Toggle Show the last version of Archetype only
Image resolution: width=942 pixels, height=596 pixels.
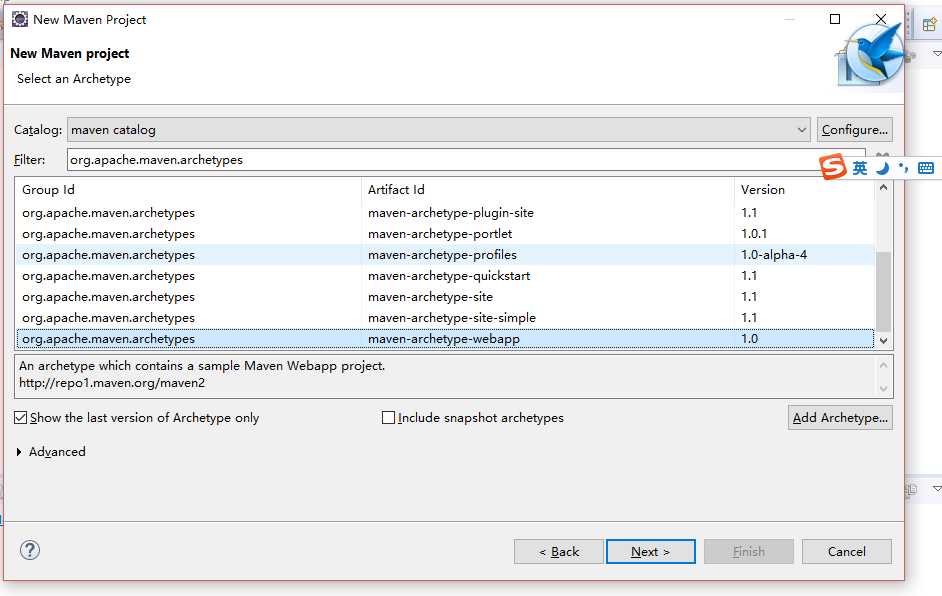click(x=20, y=418)
